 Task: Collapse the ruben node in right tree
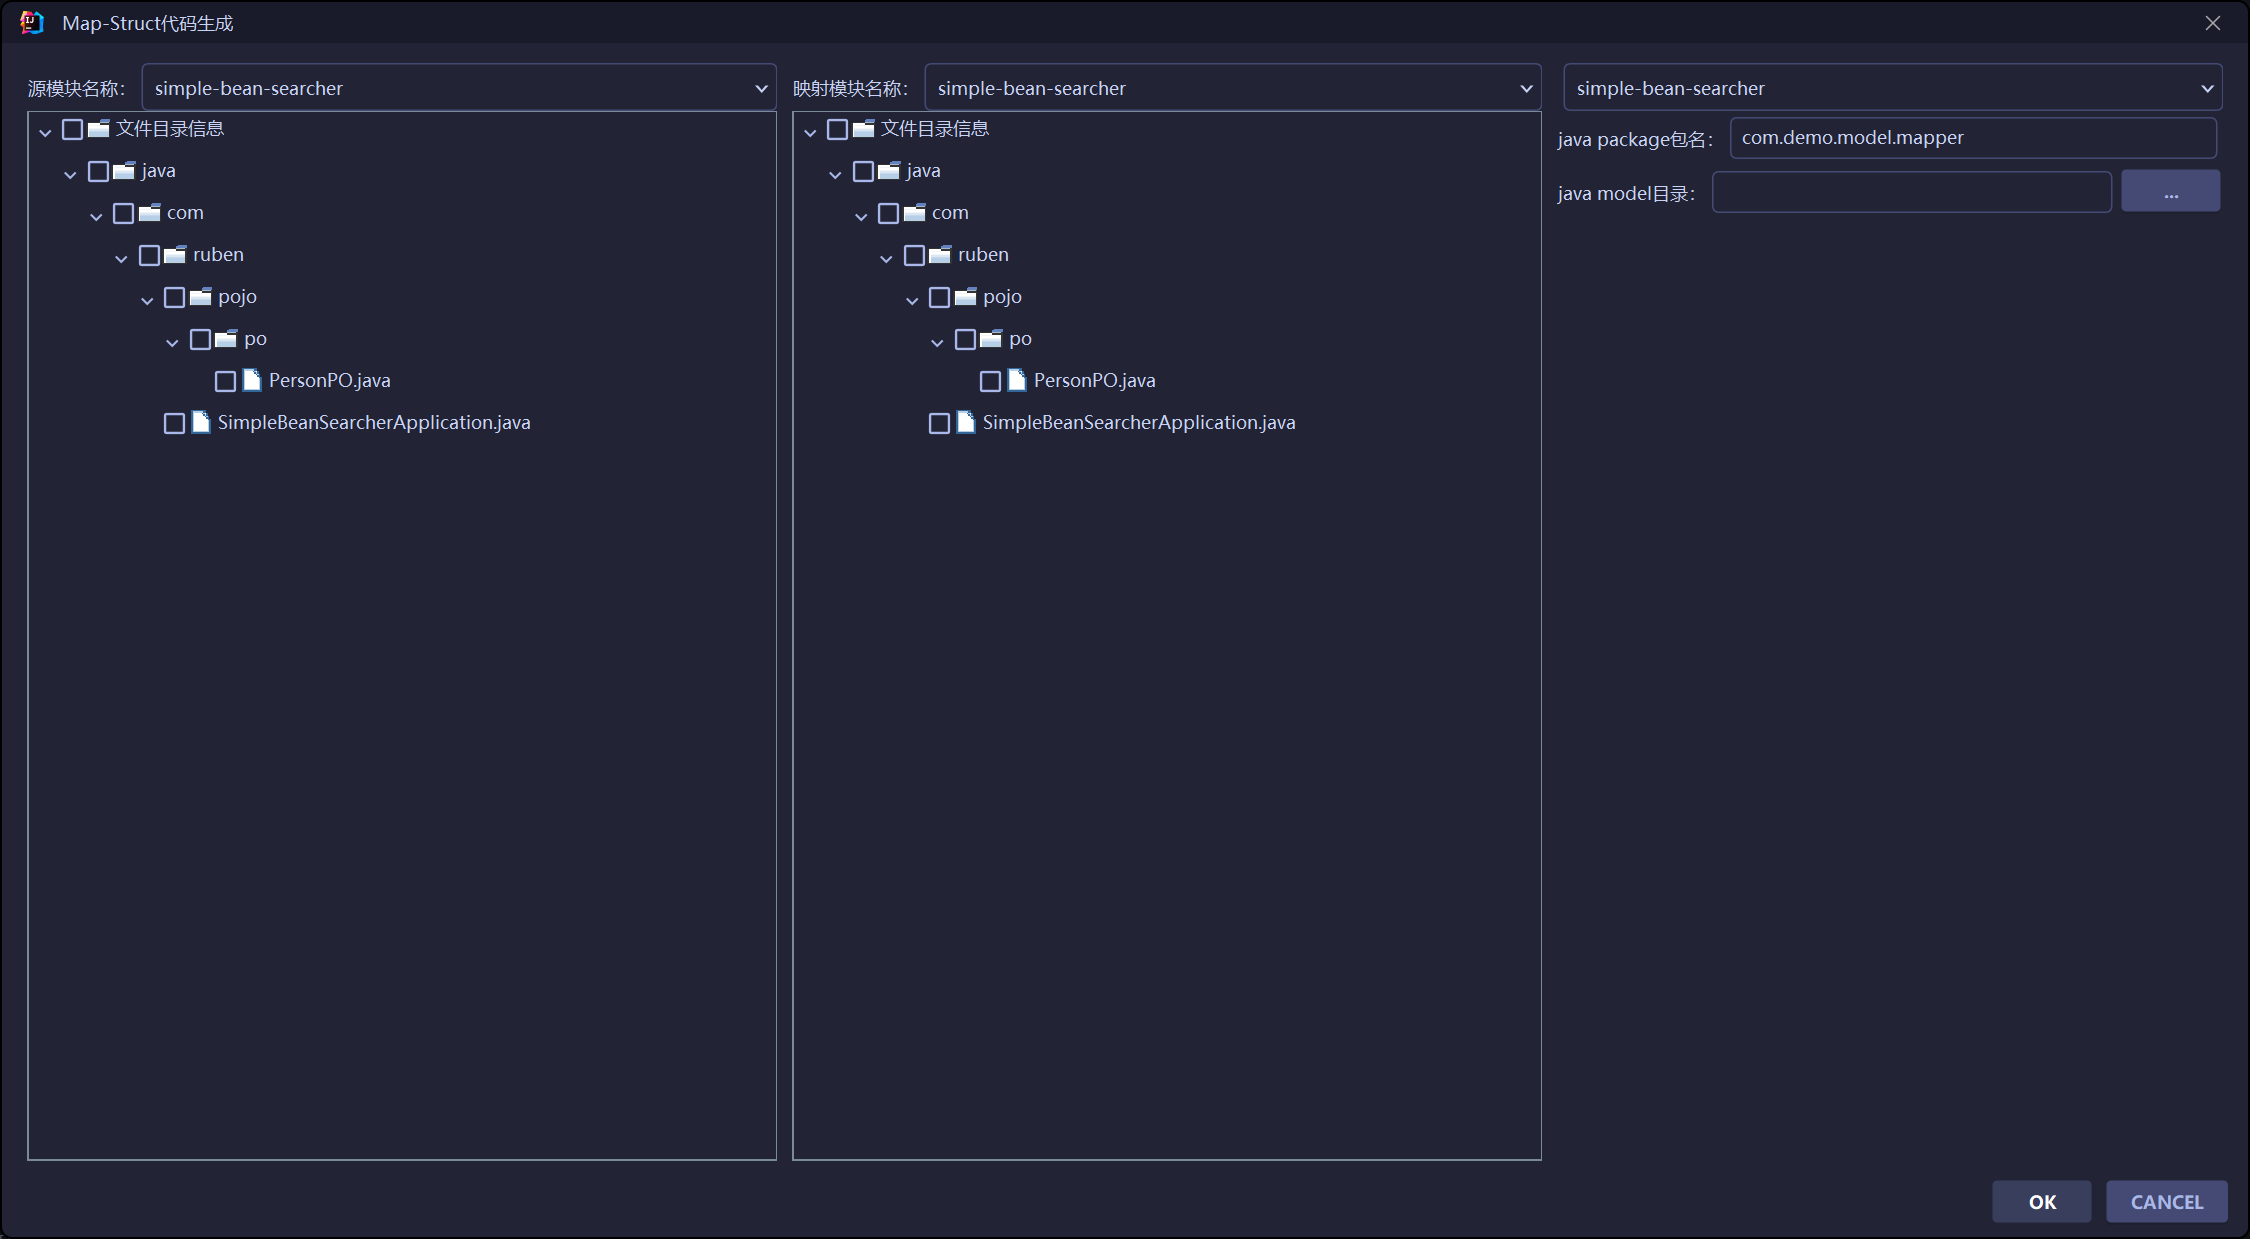click(886, 257)
